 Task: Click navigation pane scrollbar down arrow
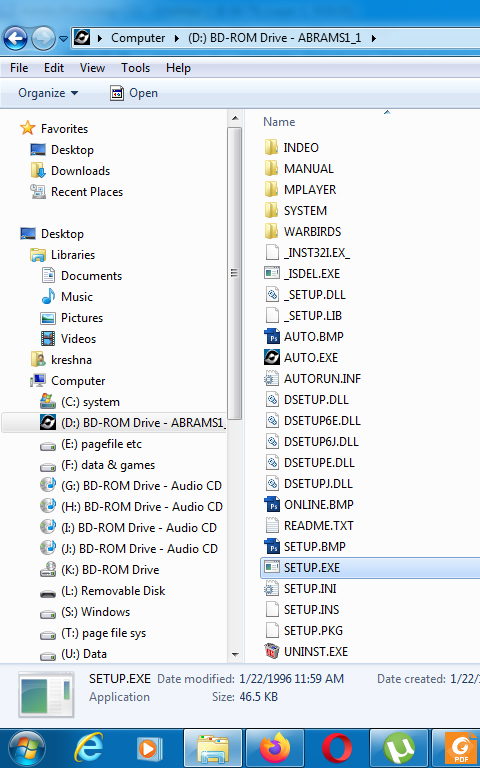coord(235,655)
